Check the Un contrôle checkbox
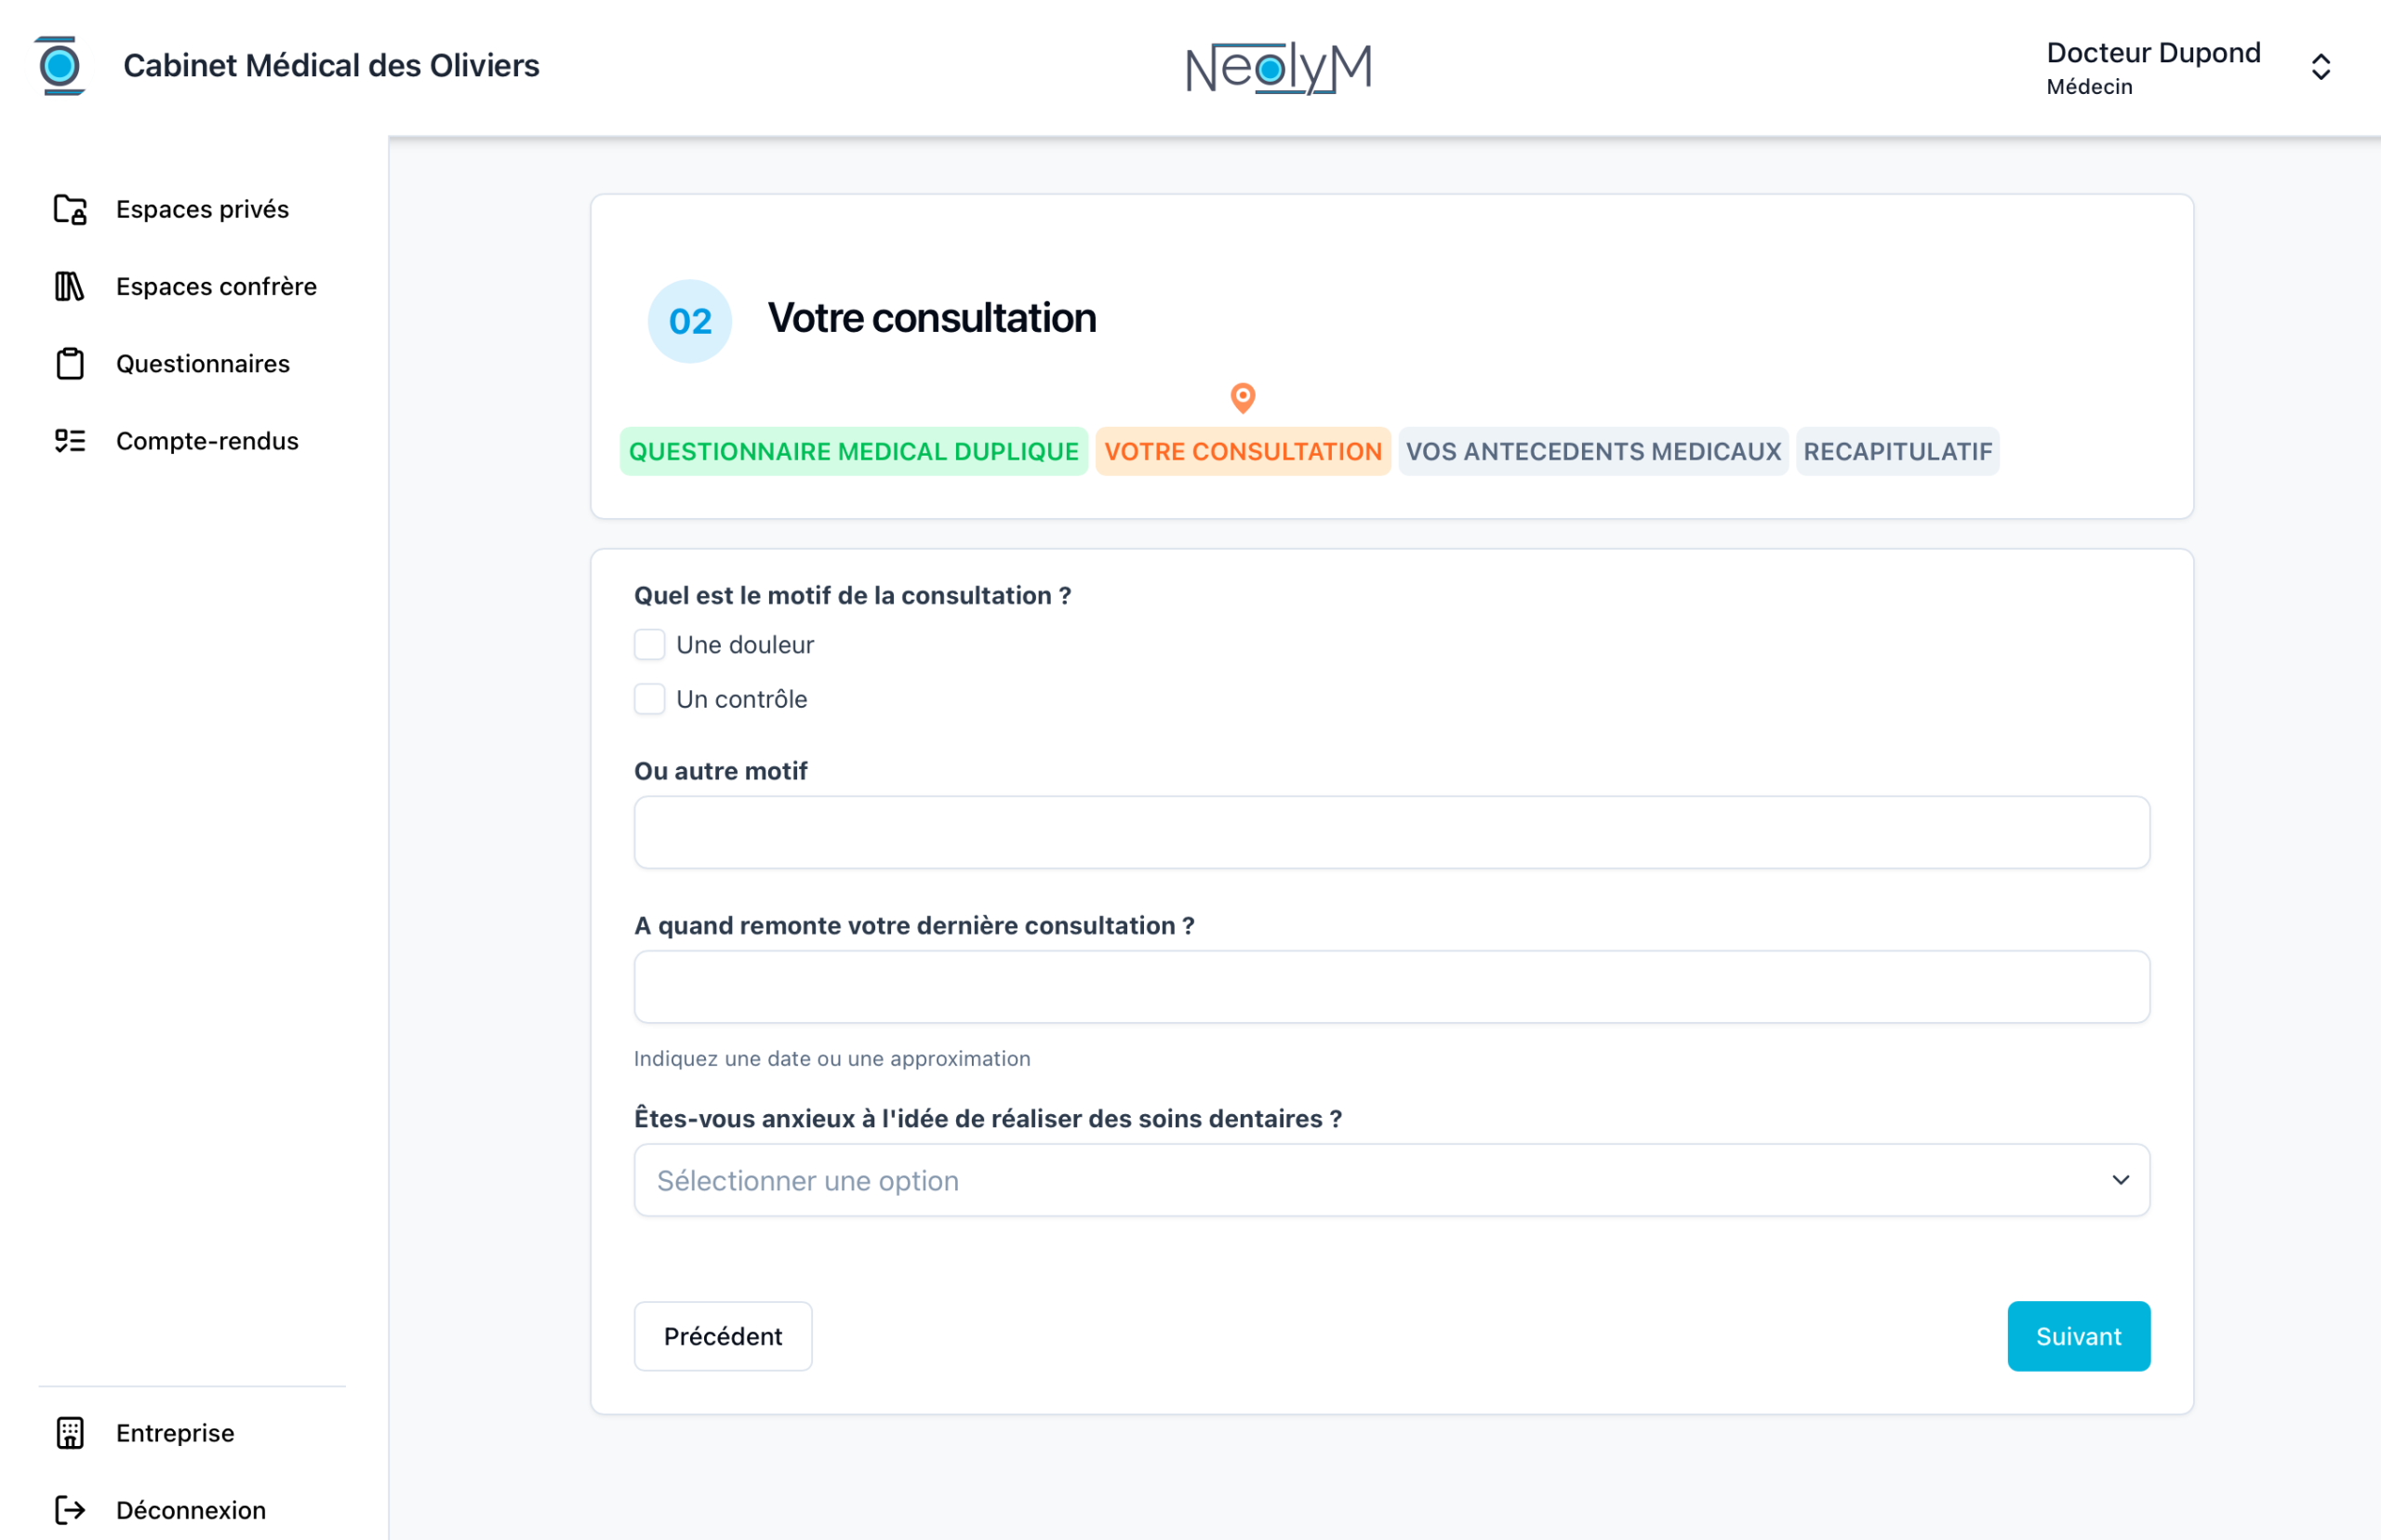 (650, 699)
